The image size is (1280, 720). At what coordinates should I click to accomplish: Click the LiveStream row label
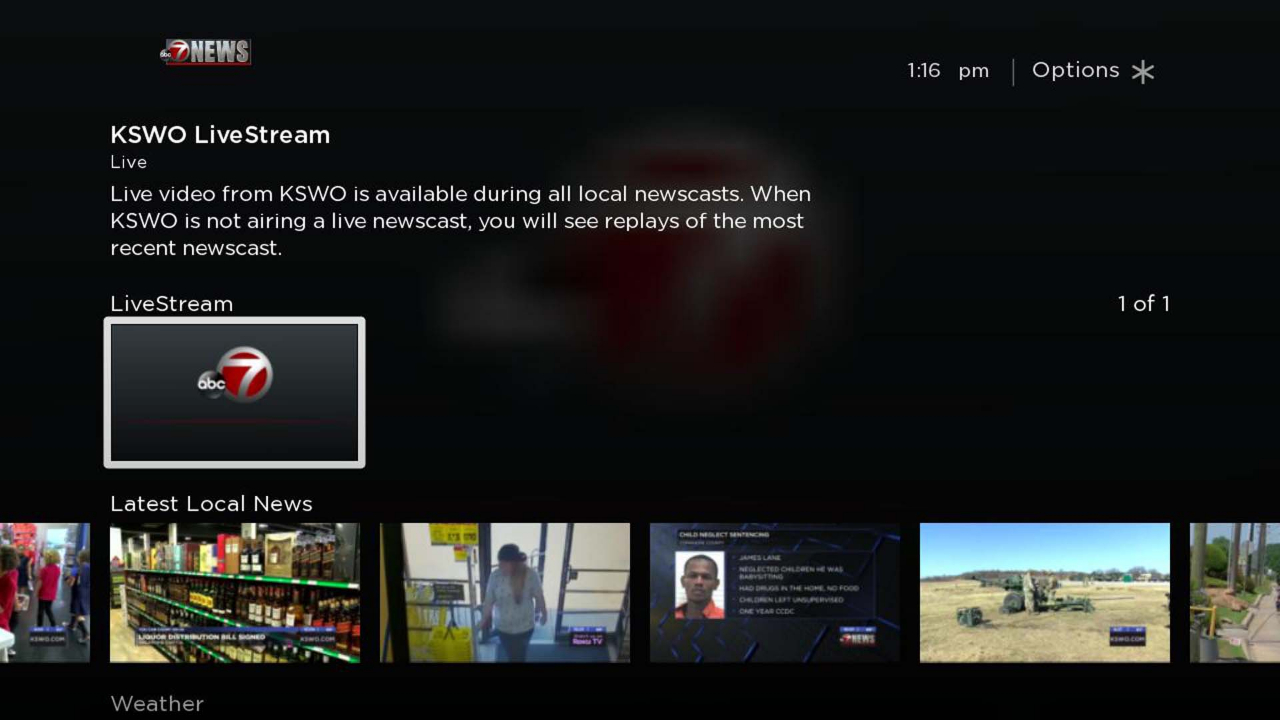(x=171, y=304)
